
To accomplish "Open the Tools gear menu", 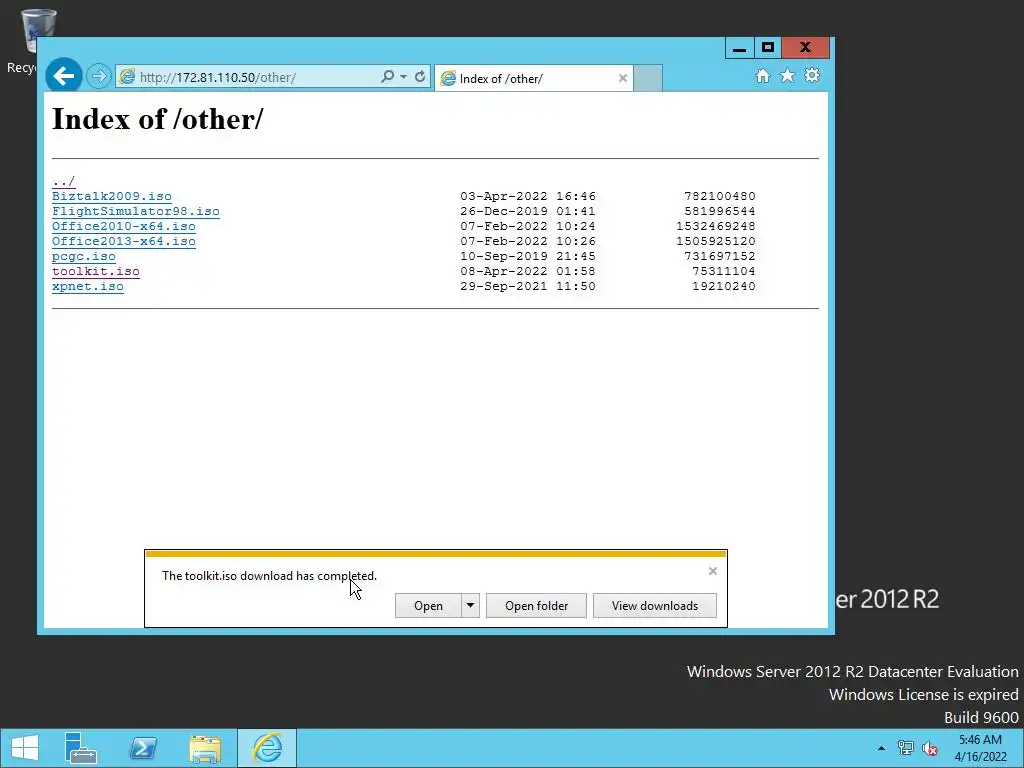I will point(812,76).
